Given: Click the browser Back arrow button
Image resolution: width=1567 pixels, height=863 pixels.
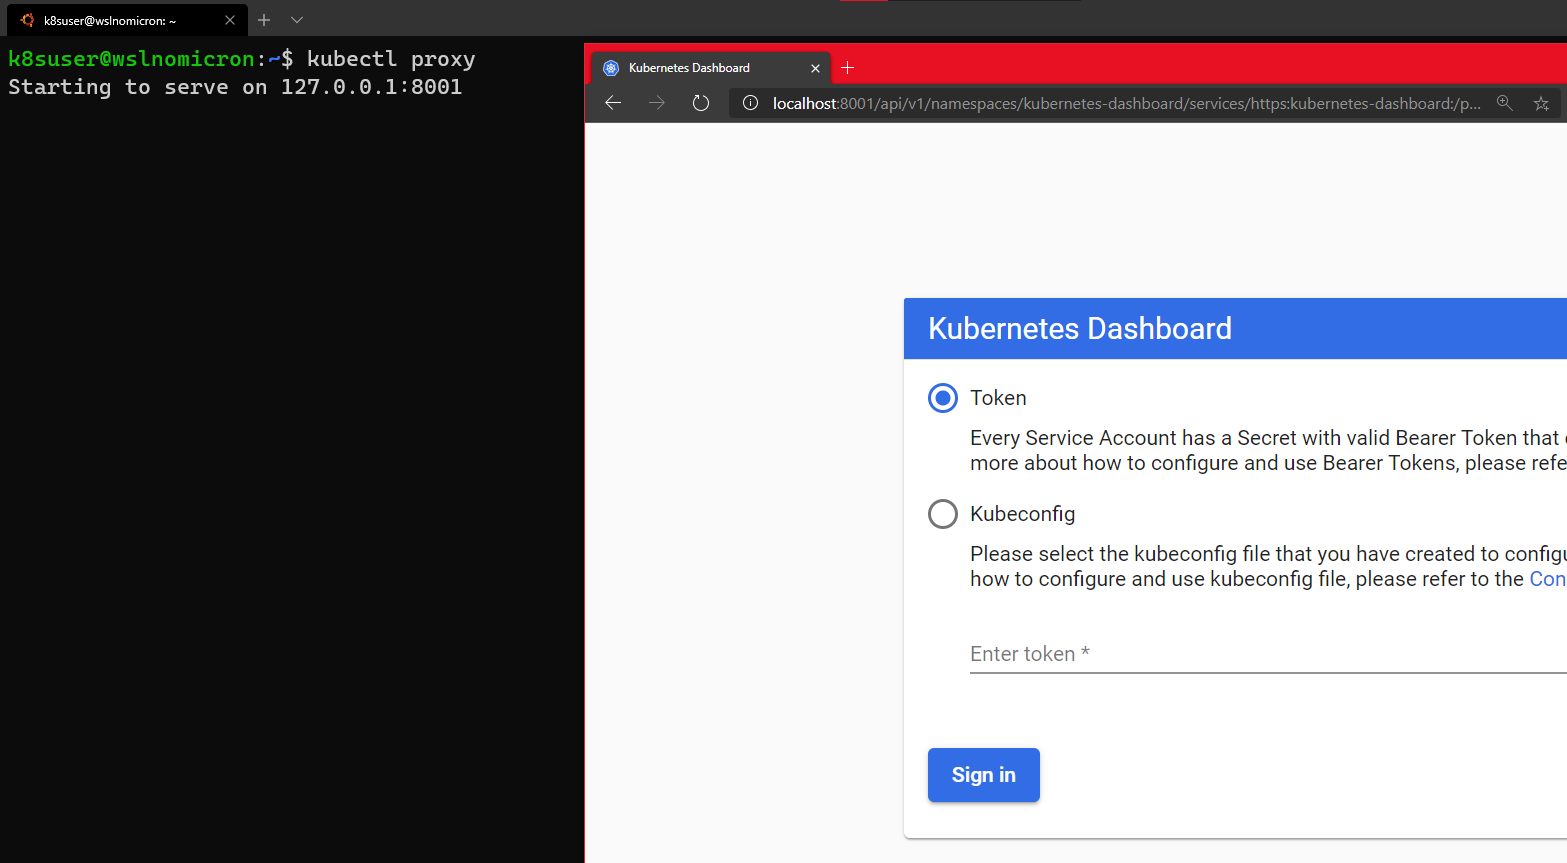Looking at the screenshot, I should tap(613, 103).
